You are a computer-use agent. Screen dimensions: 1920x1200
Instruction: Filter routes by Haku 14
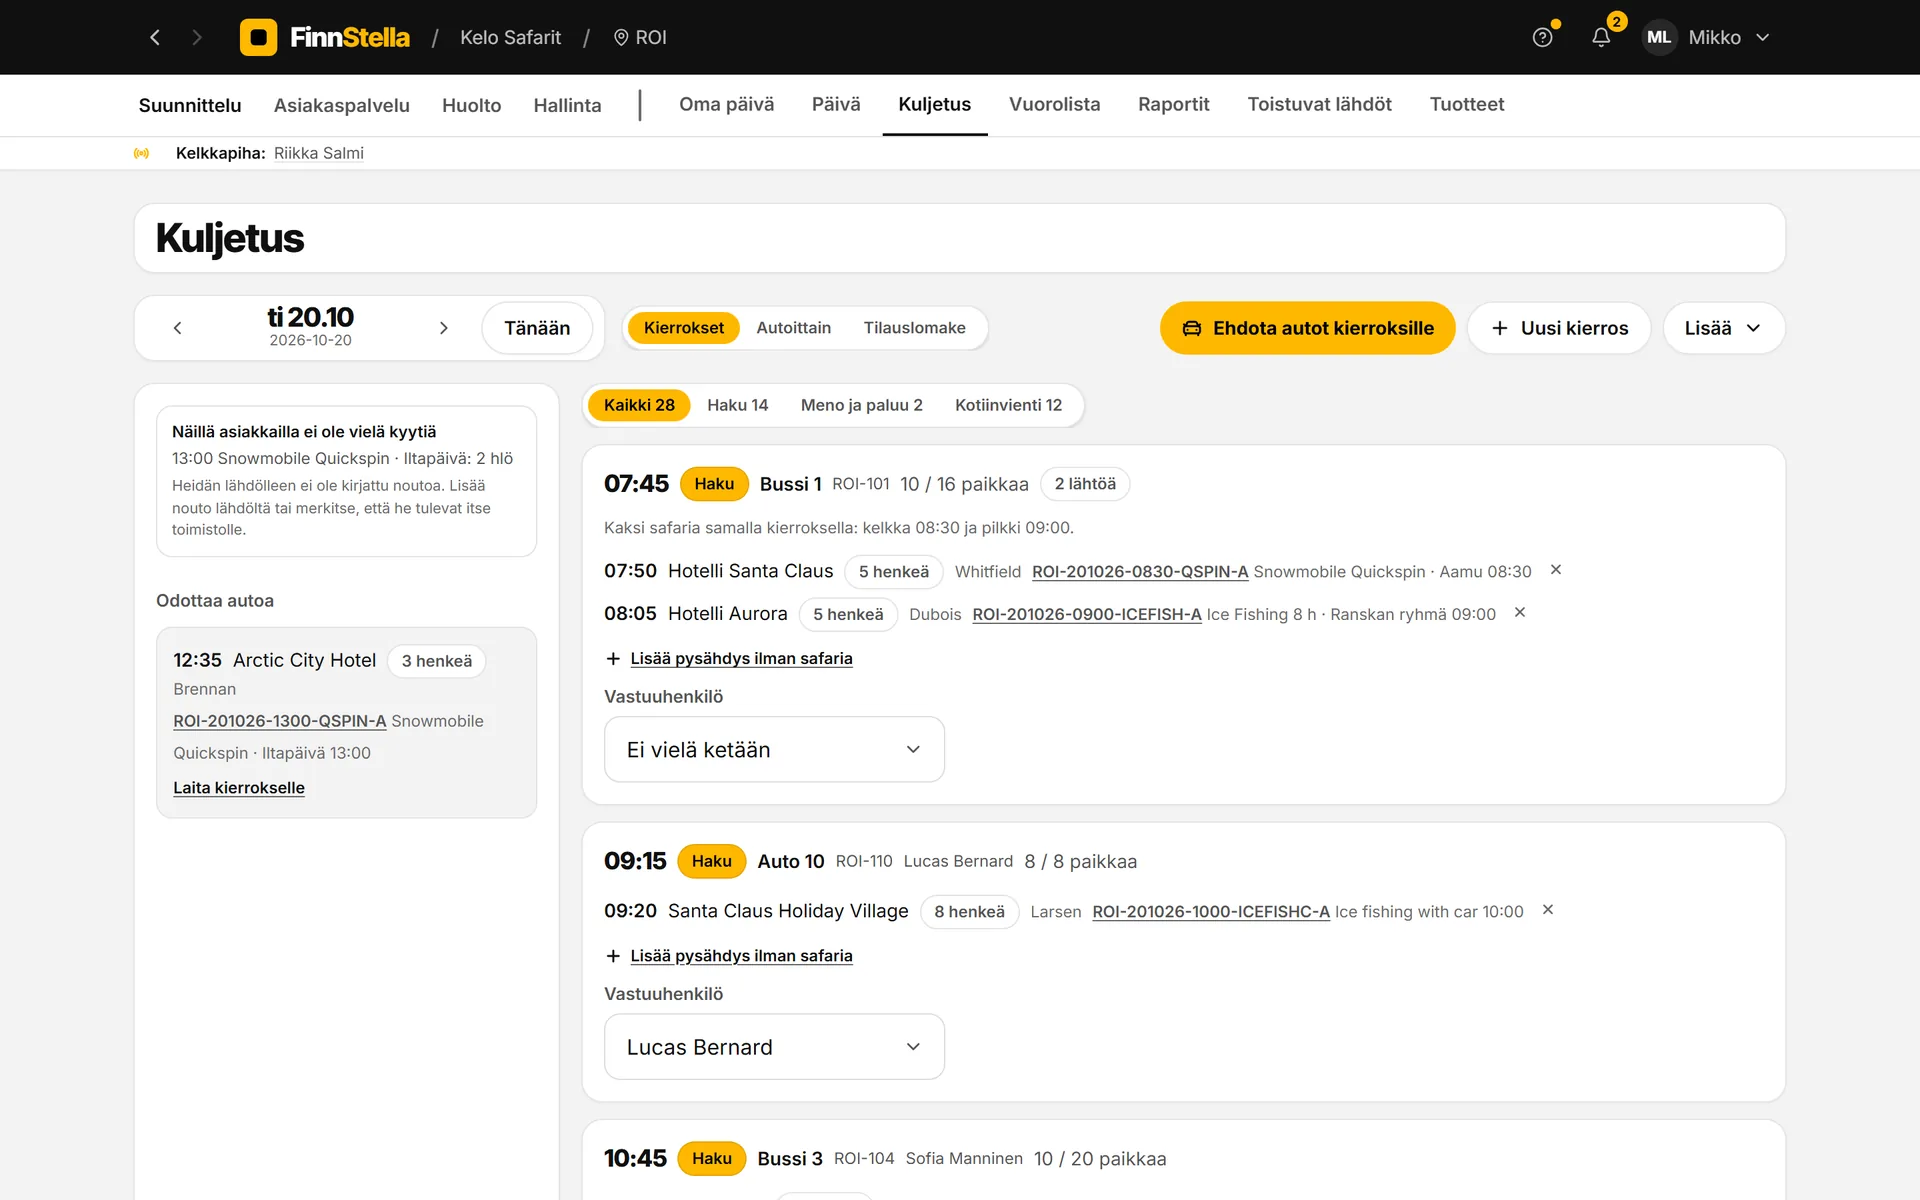737,405
